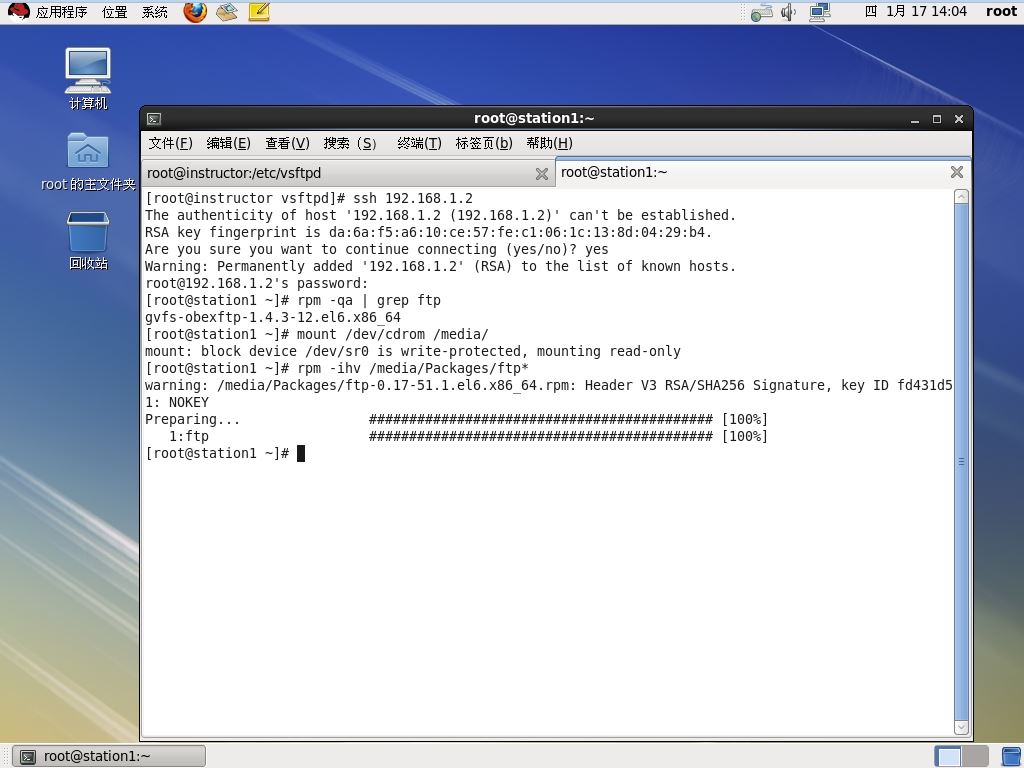Click the 'Preparing...' progress line

456,419
